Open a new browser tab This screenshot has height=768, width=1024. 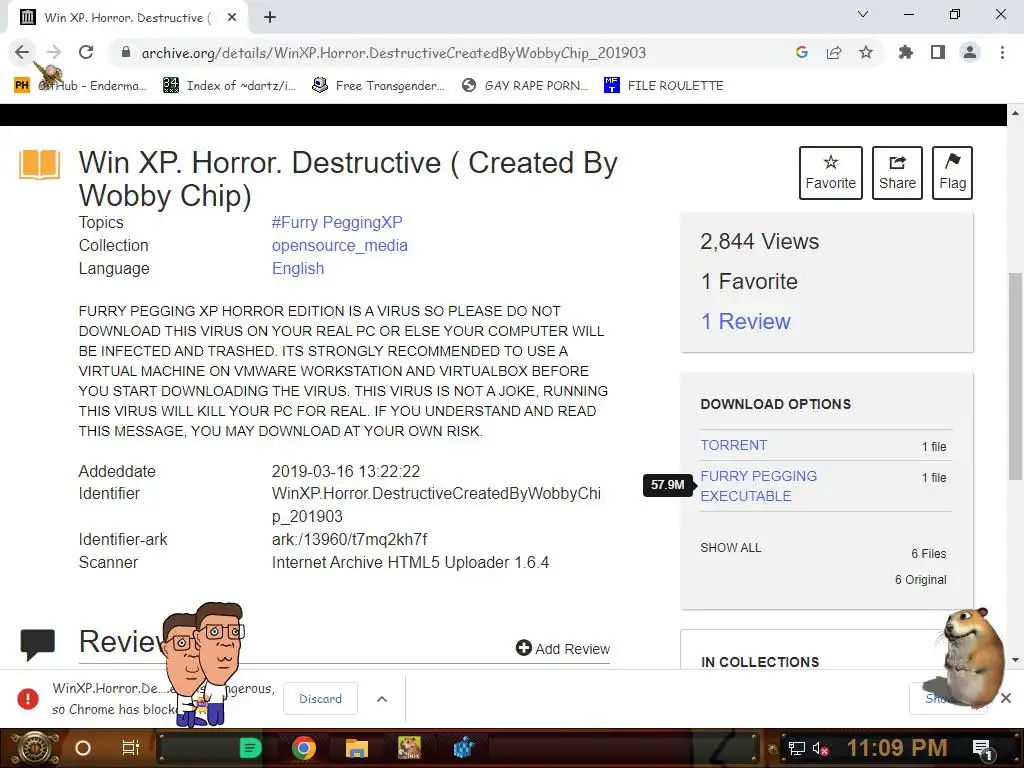pyautogui.click(x=270, y=18)
